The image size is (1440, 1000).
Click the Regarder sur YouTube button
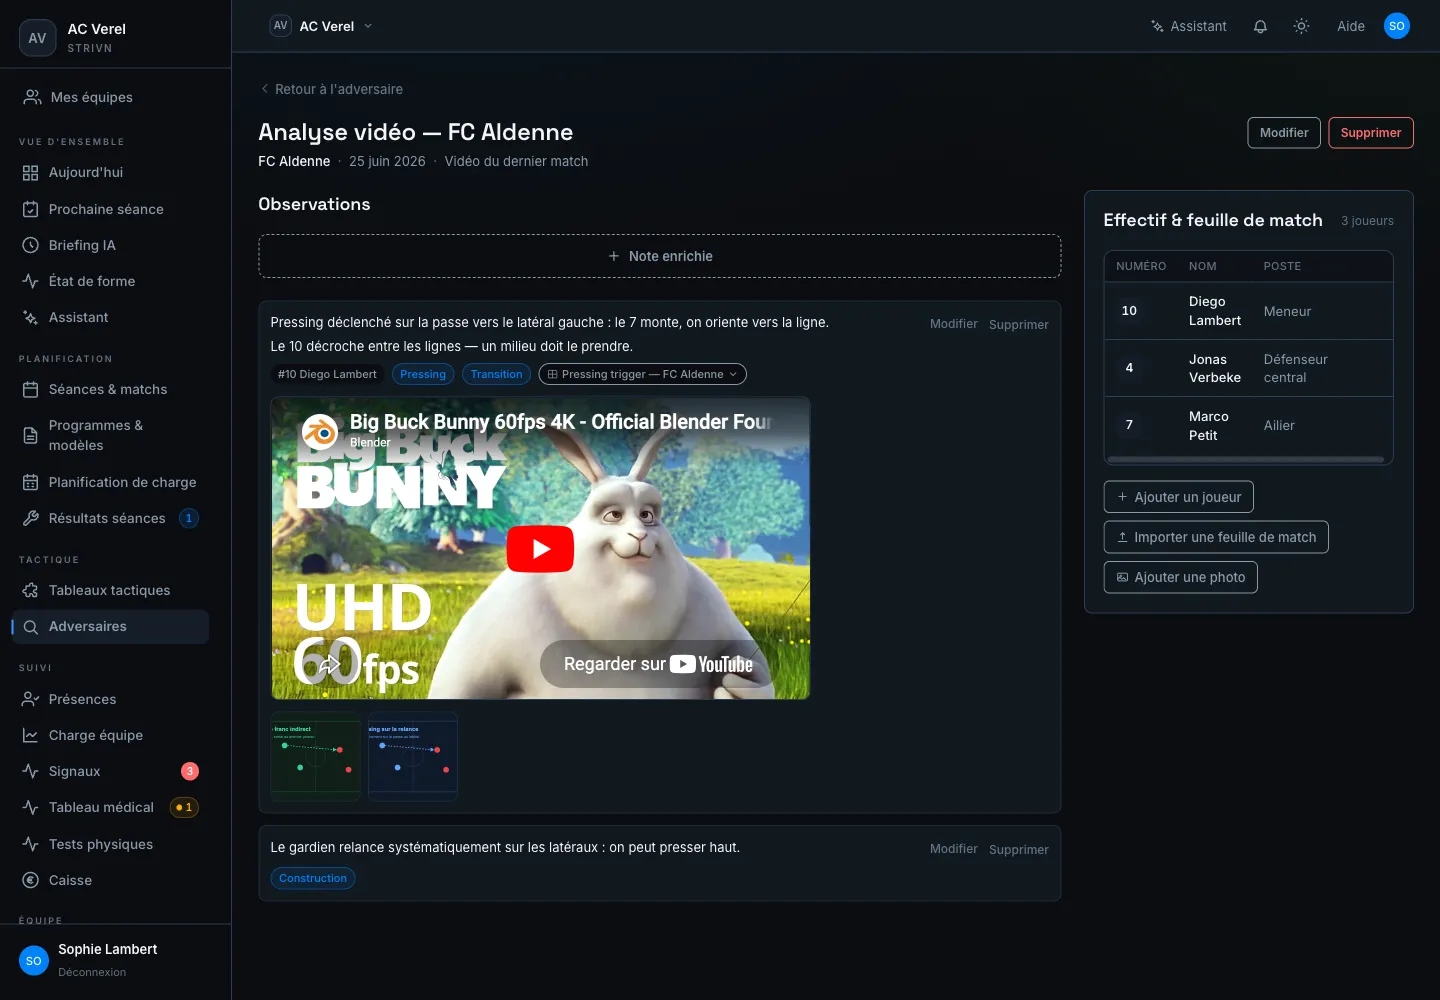658,664
